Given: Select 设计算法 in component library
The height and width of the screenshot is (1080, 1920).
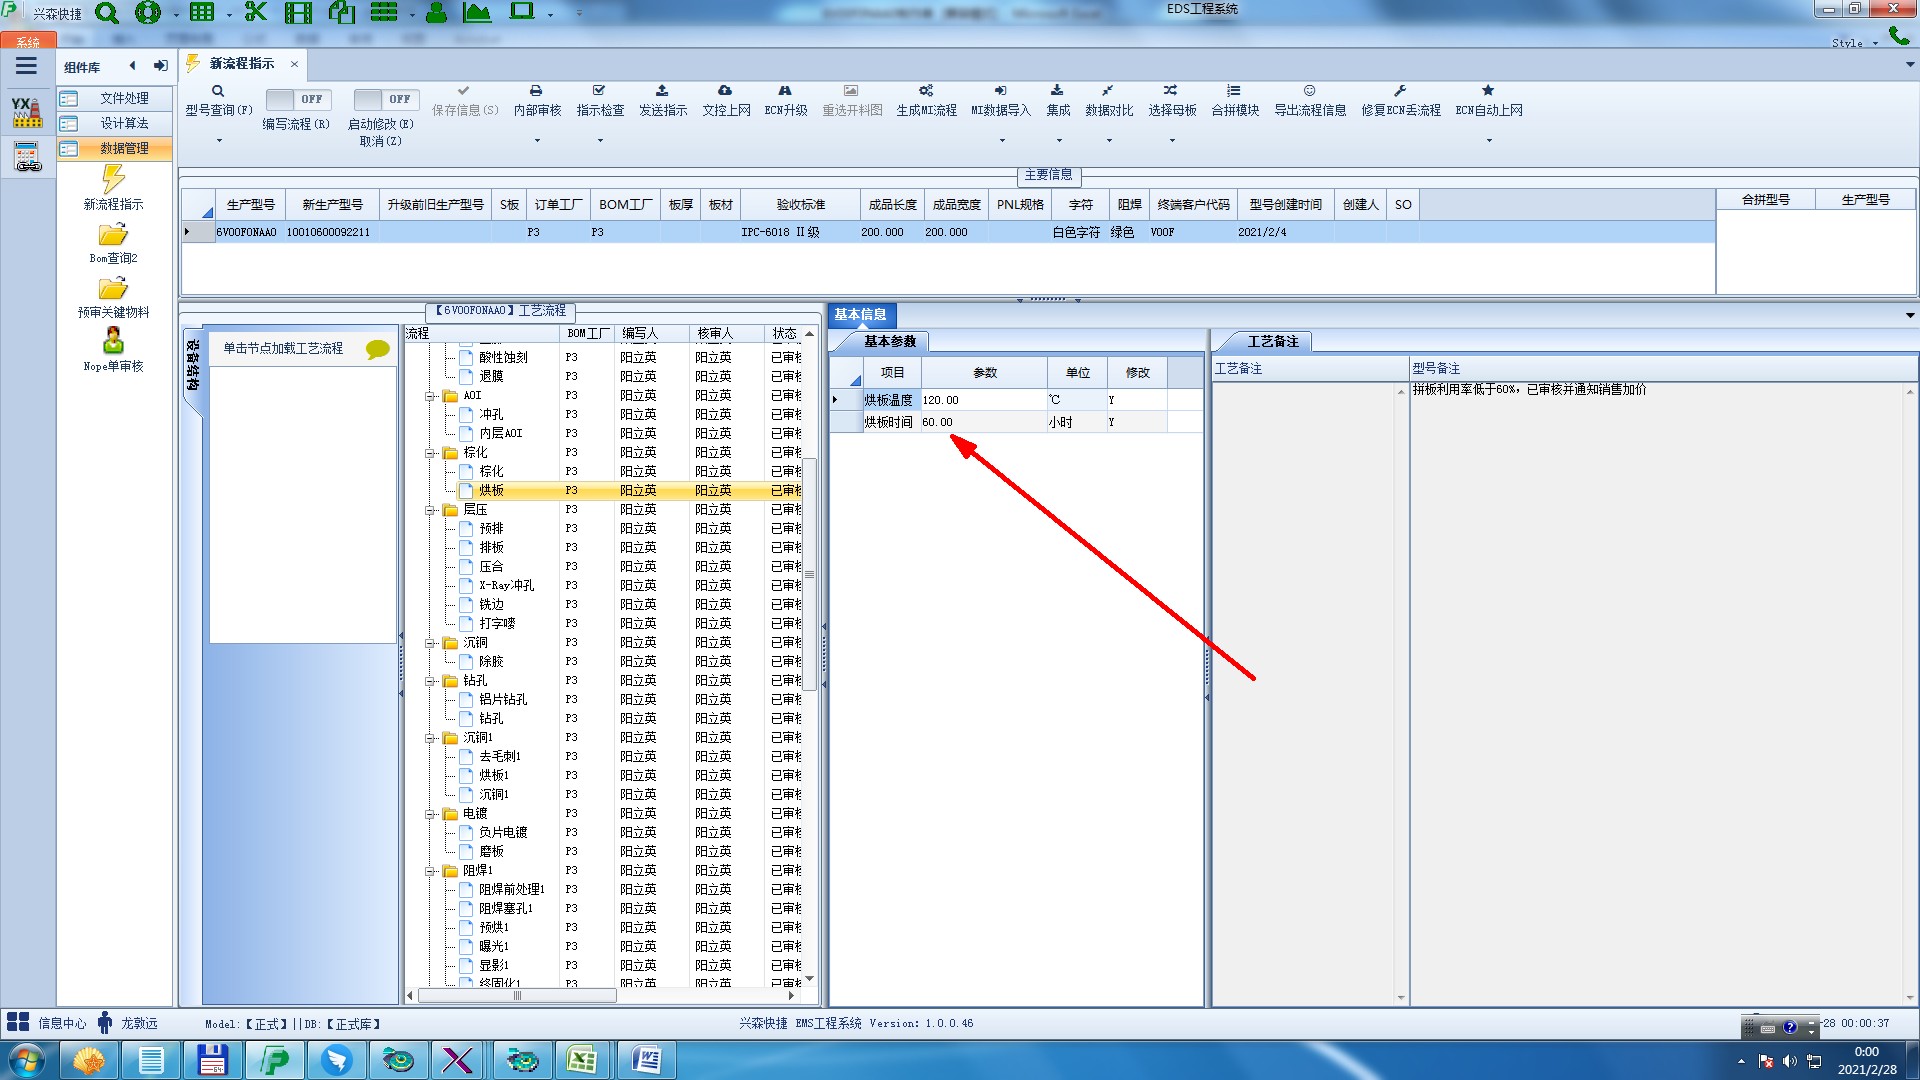Looking at the screenshot, I should point(124,123).
